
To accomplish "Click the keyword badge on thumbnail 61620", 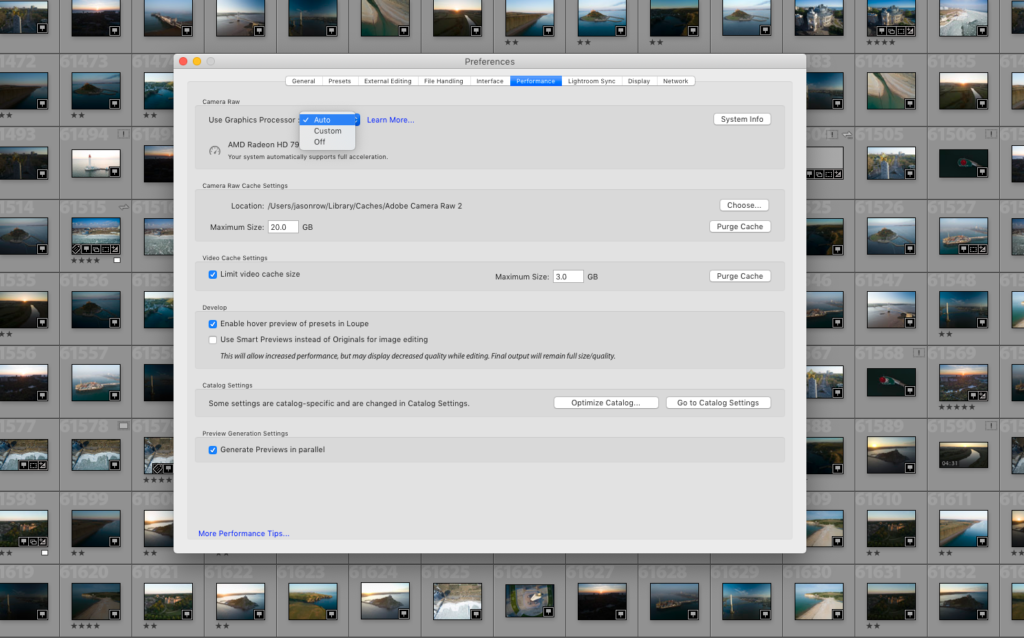I will pyautogui.click(x=114, y=614).
